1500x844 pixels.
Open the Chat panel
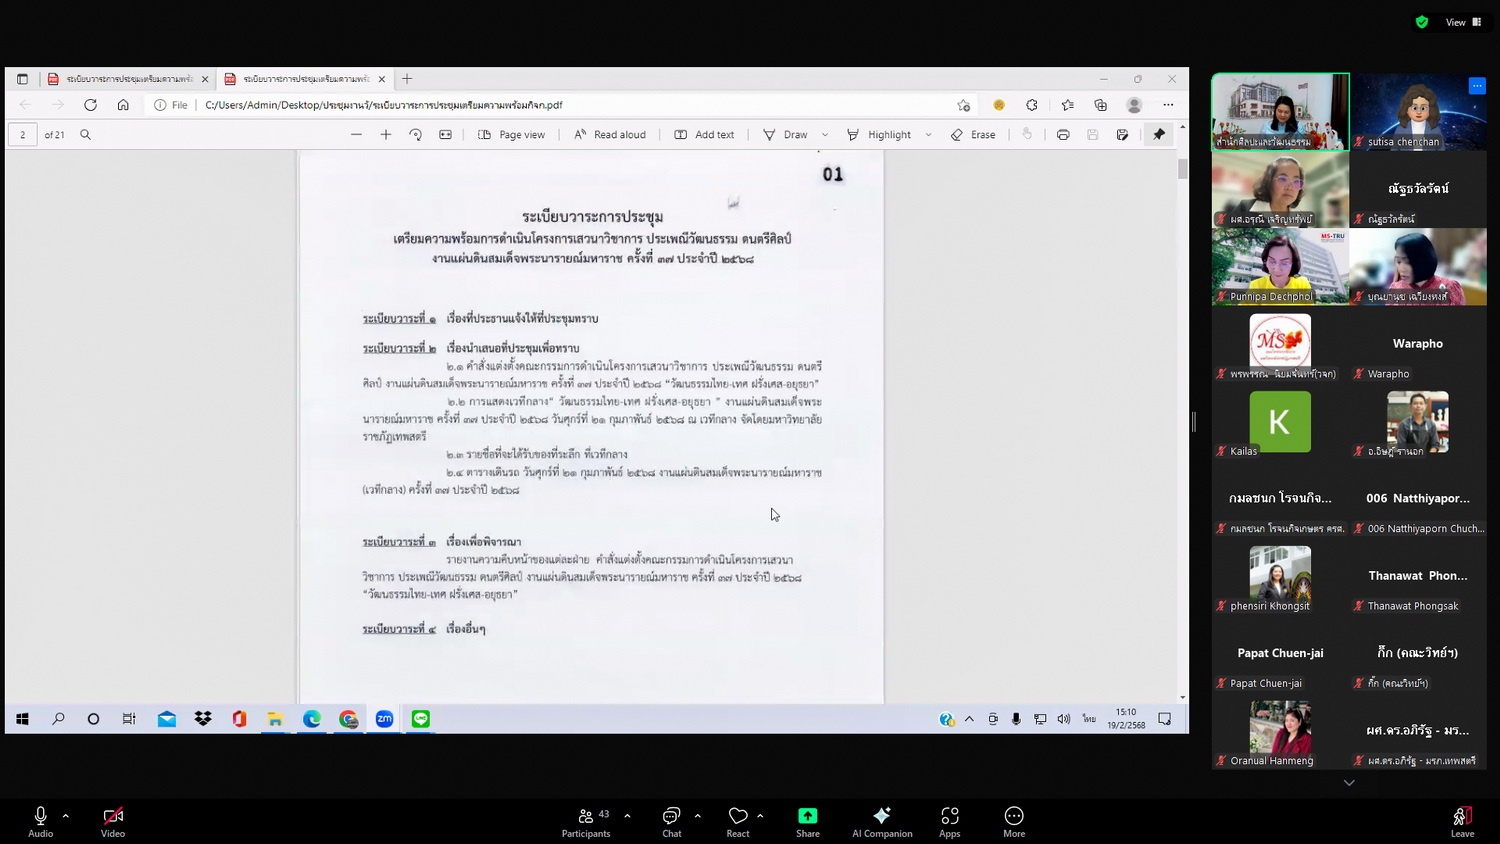[x=671, y=817]
